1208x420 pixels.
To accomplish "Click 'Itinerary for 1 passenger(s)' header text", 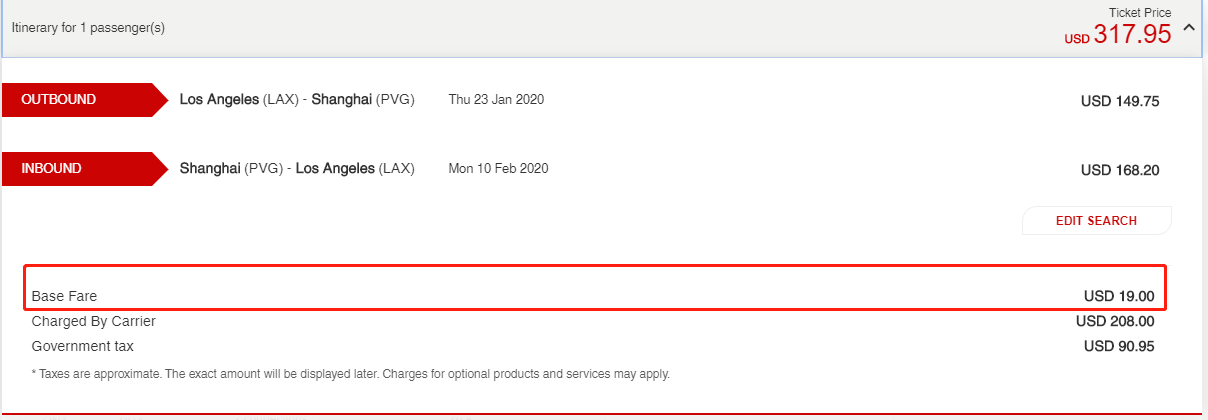I will [x=88, y=28].
